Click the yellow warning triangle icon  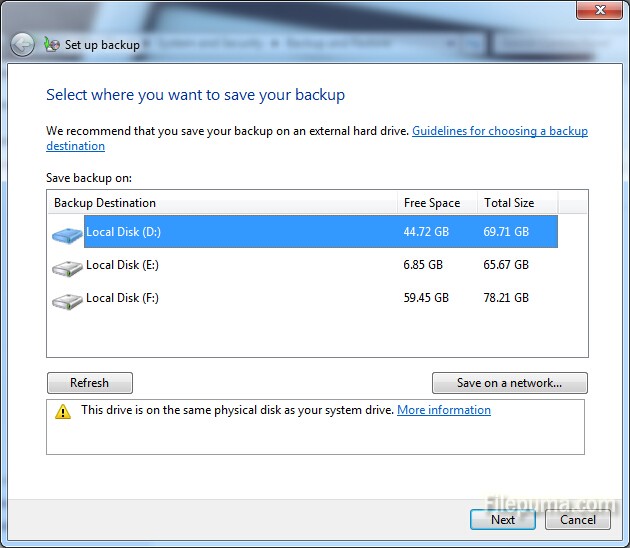63,412
